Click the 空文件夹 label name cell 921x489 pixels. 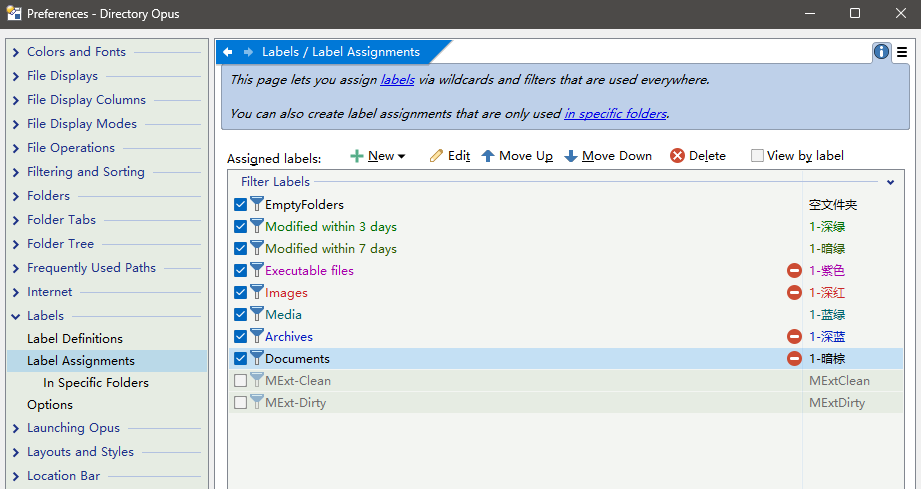pyautogui.click(x=833, y=205)
